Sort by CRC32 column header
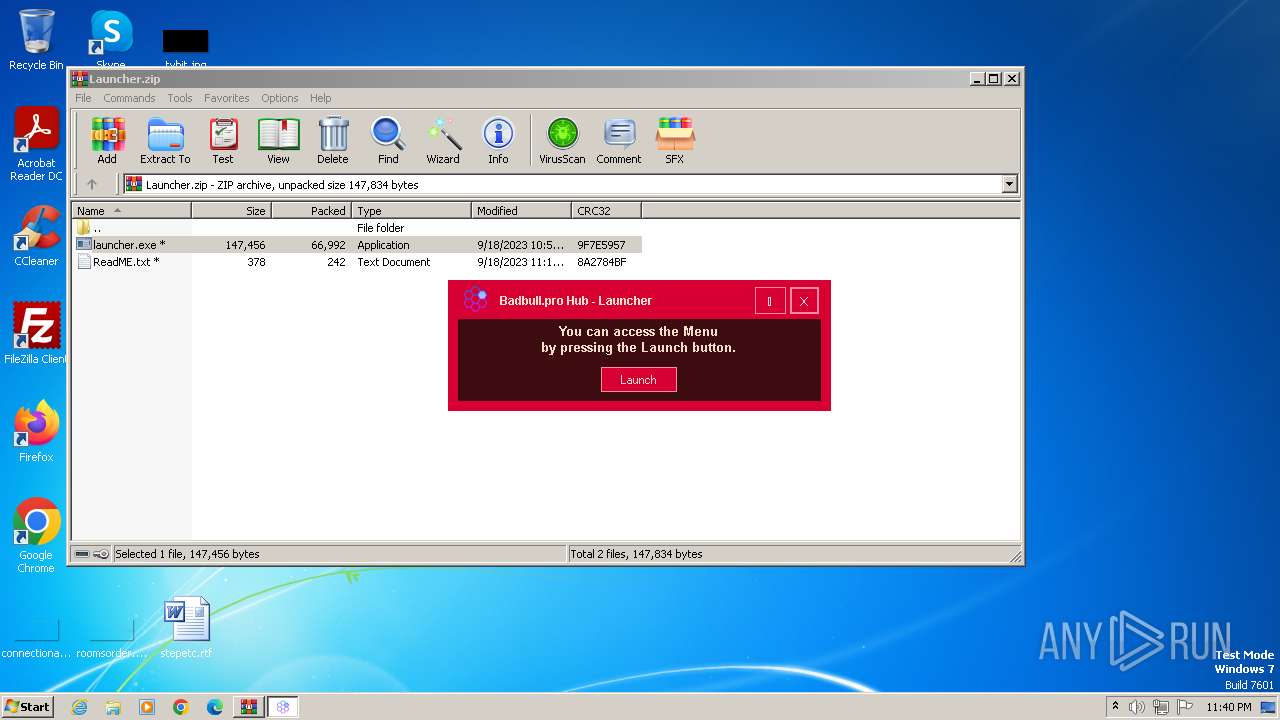This screenshot has height=720, width=1280. [x=606, y=211]
